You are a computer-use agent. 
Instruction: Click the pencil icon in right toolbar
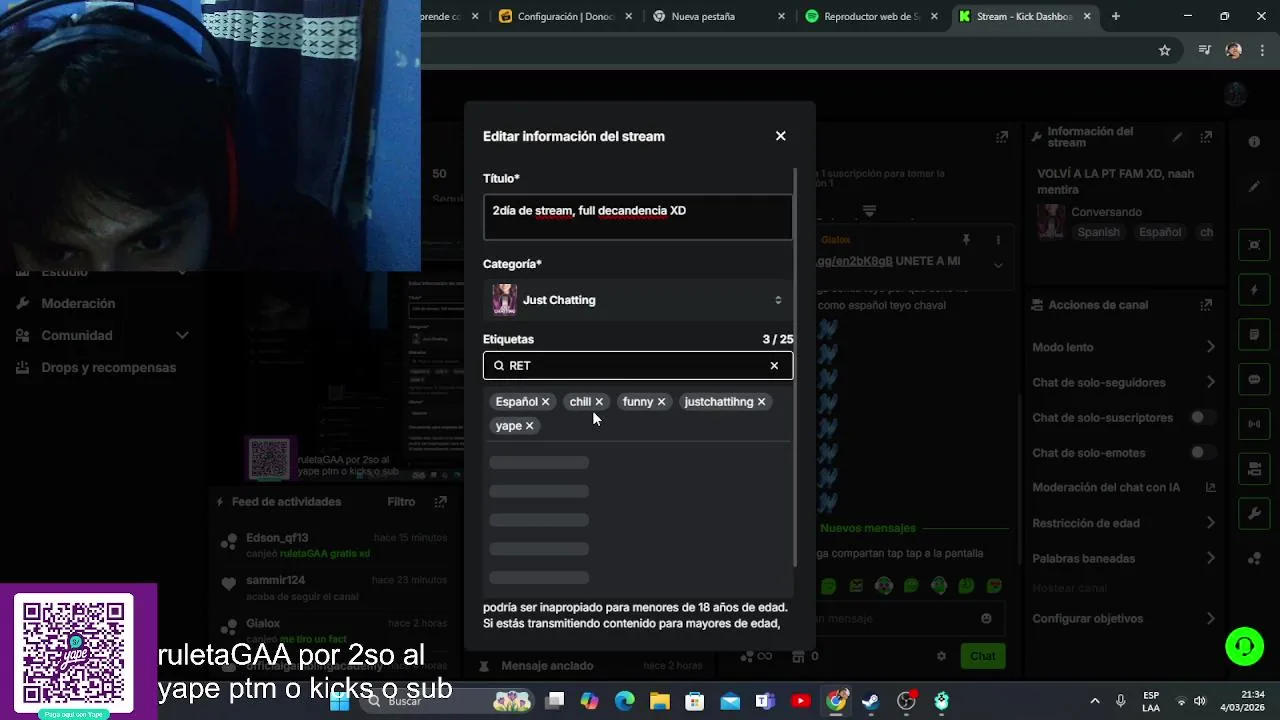click(1254, 187)
